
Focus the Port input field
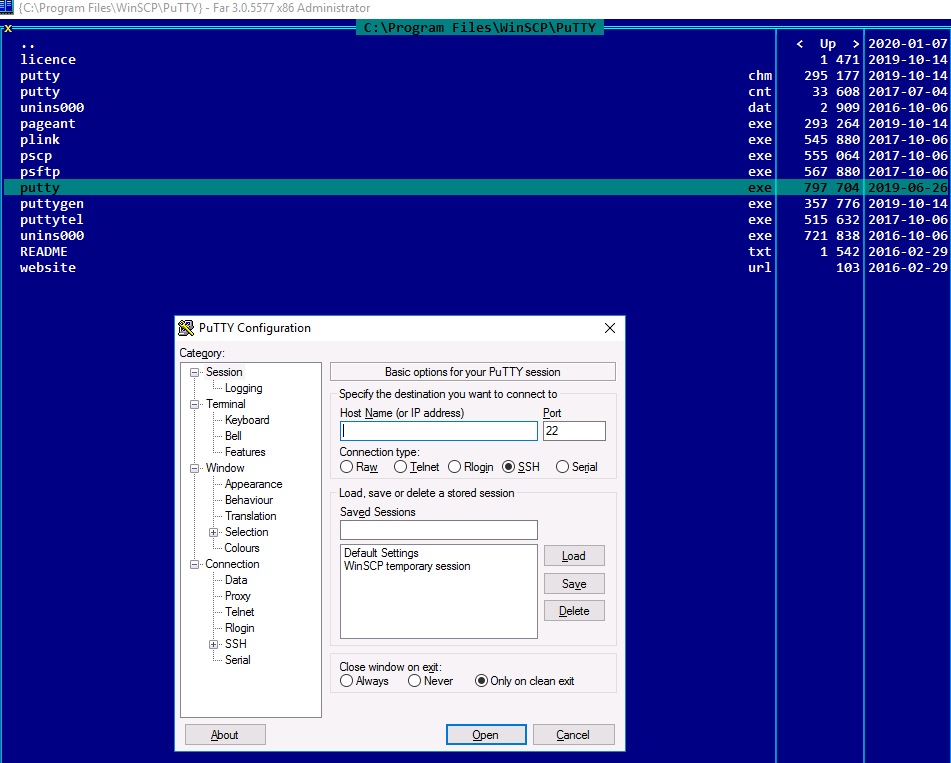574,431
